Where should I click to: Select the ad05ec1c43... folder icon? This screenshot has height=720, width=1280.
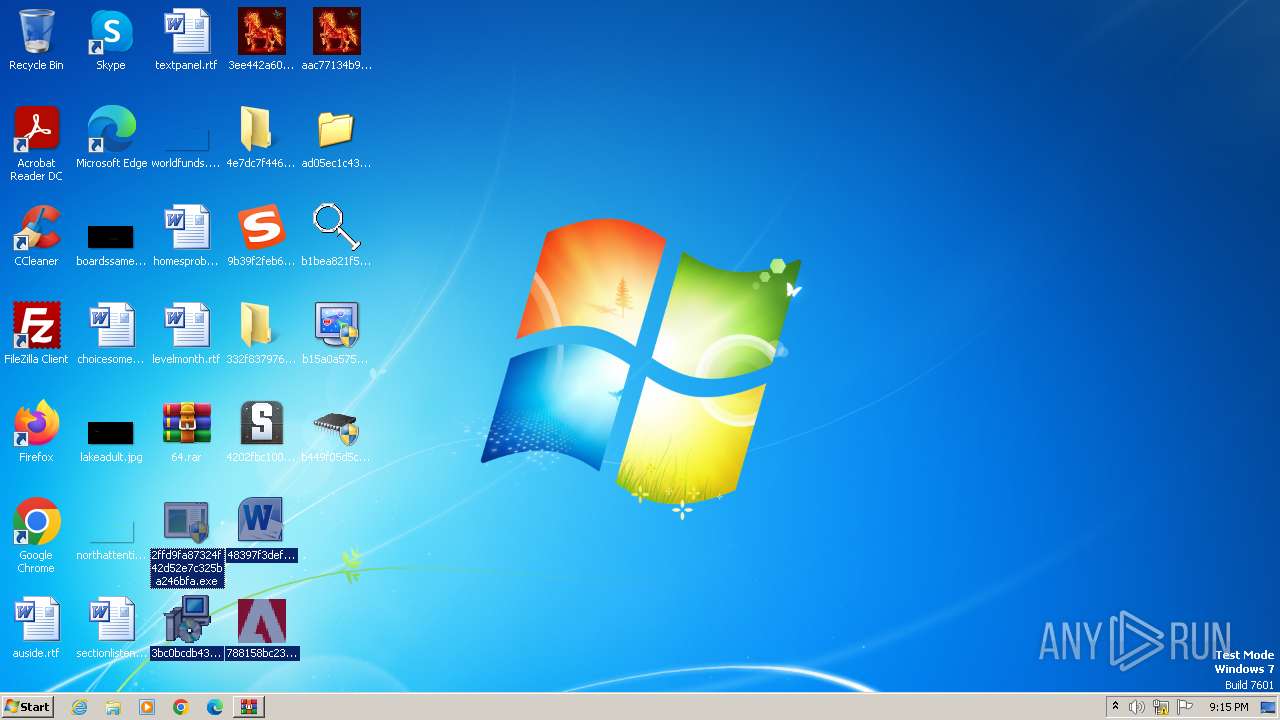click(336, 138)
